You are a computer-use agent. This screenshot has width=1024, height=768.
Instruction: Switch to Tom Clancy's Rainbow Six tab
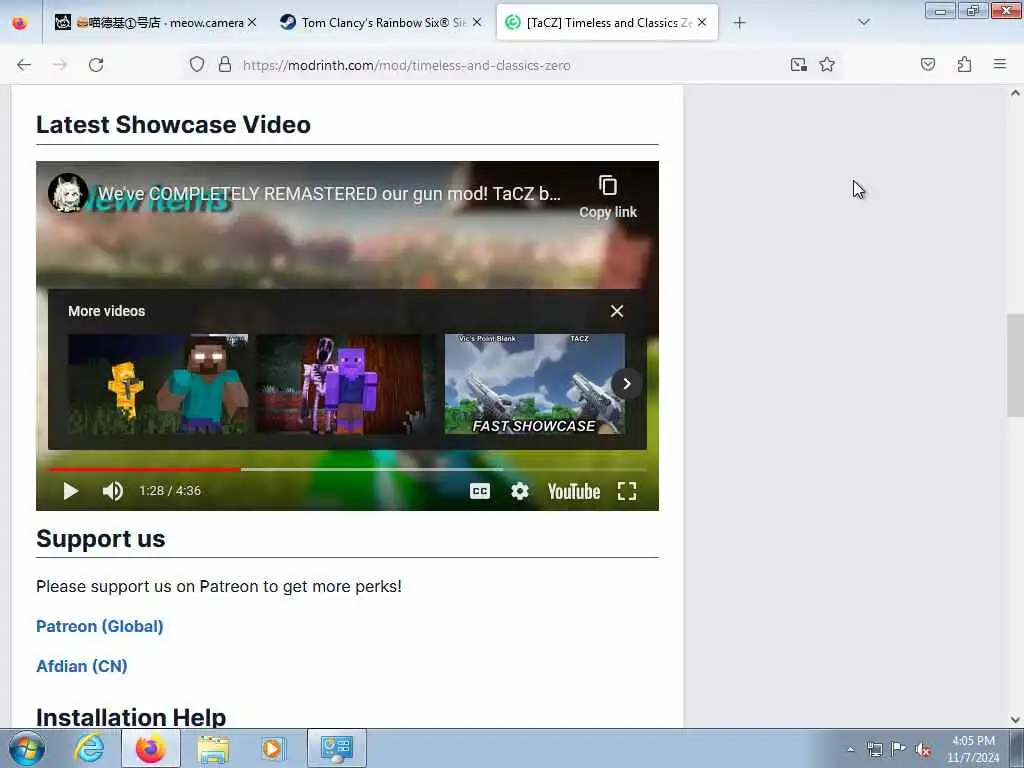[x=381, y=22]
